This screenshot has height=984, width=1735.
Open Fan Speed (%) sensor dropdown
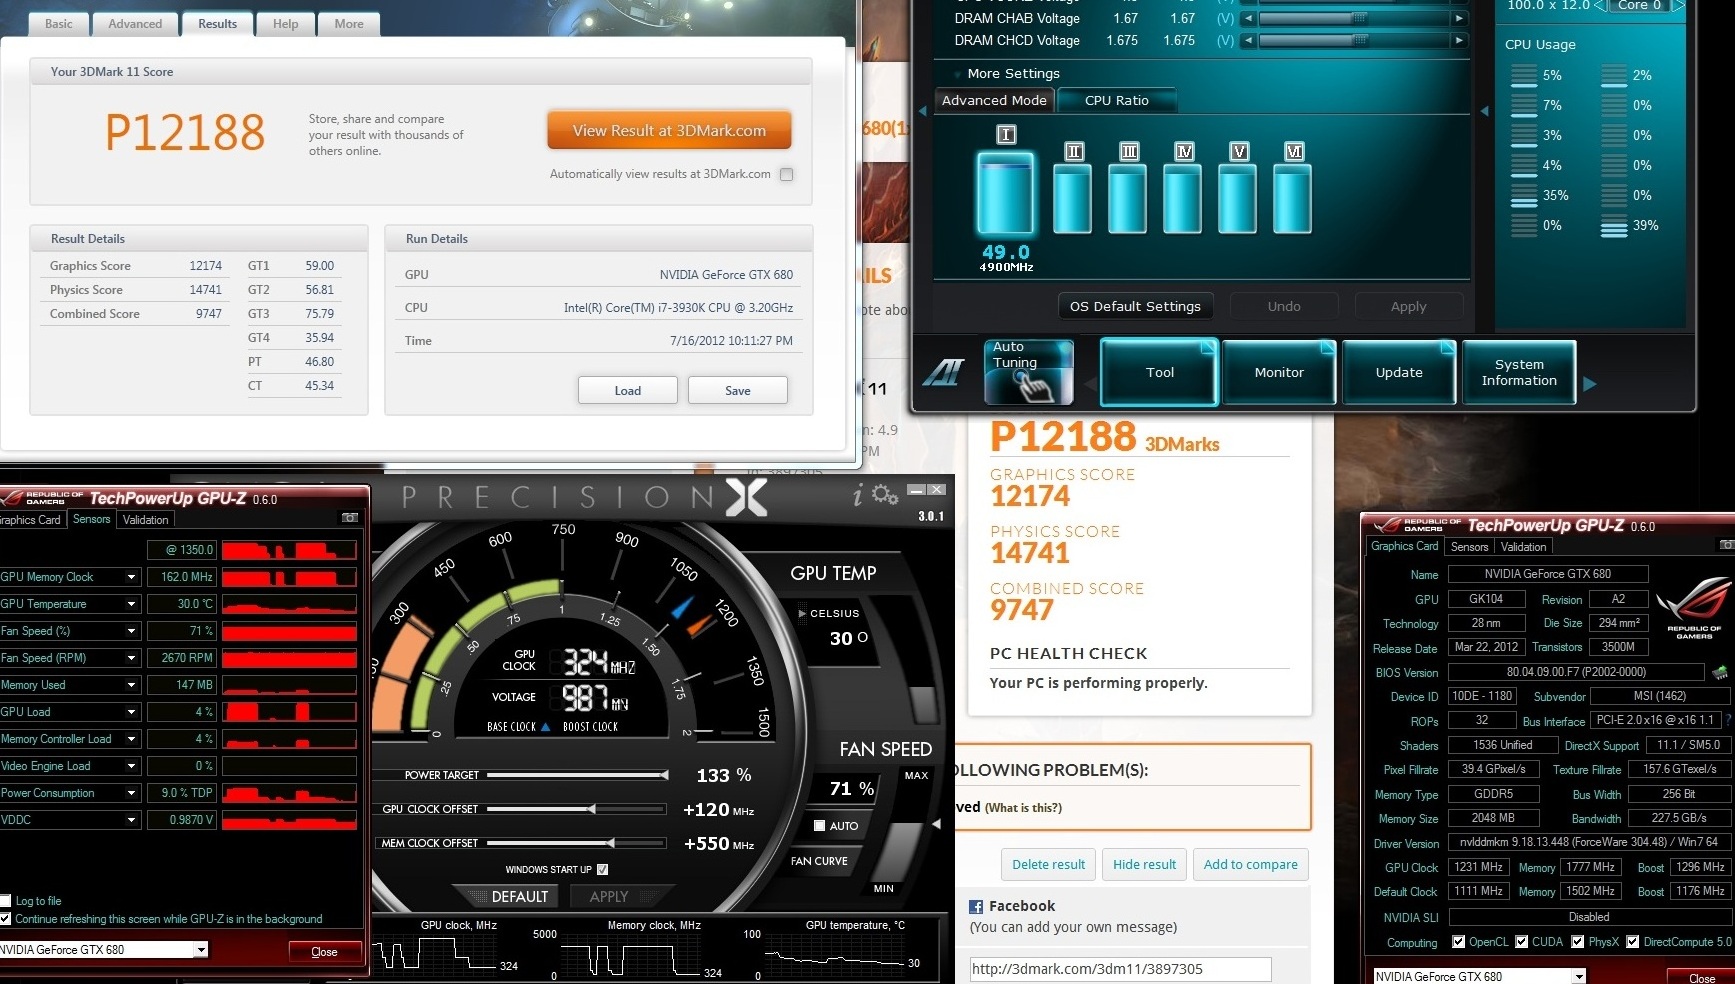click(x=131, y=631)
